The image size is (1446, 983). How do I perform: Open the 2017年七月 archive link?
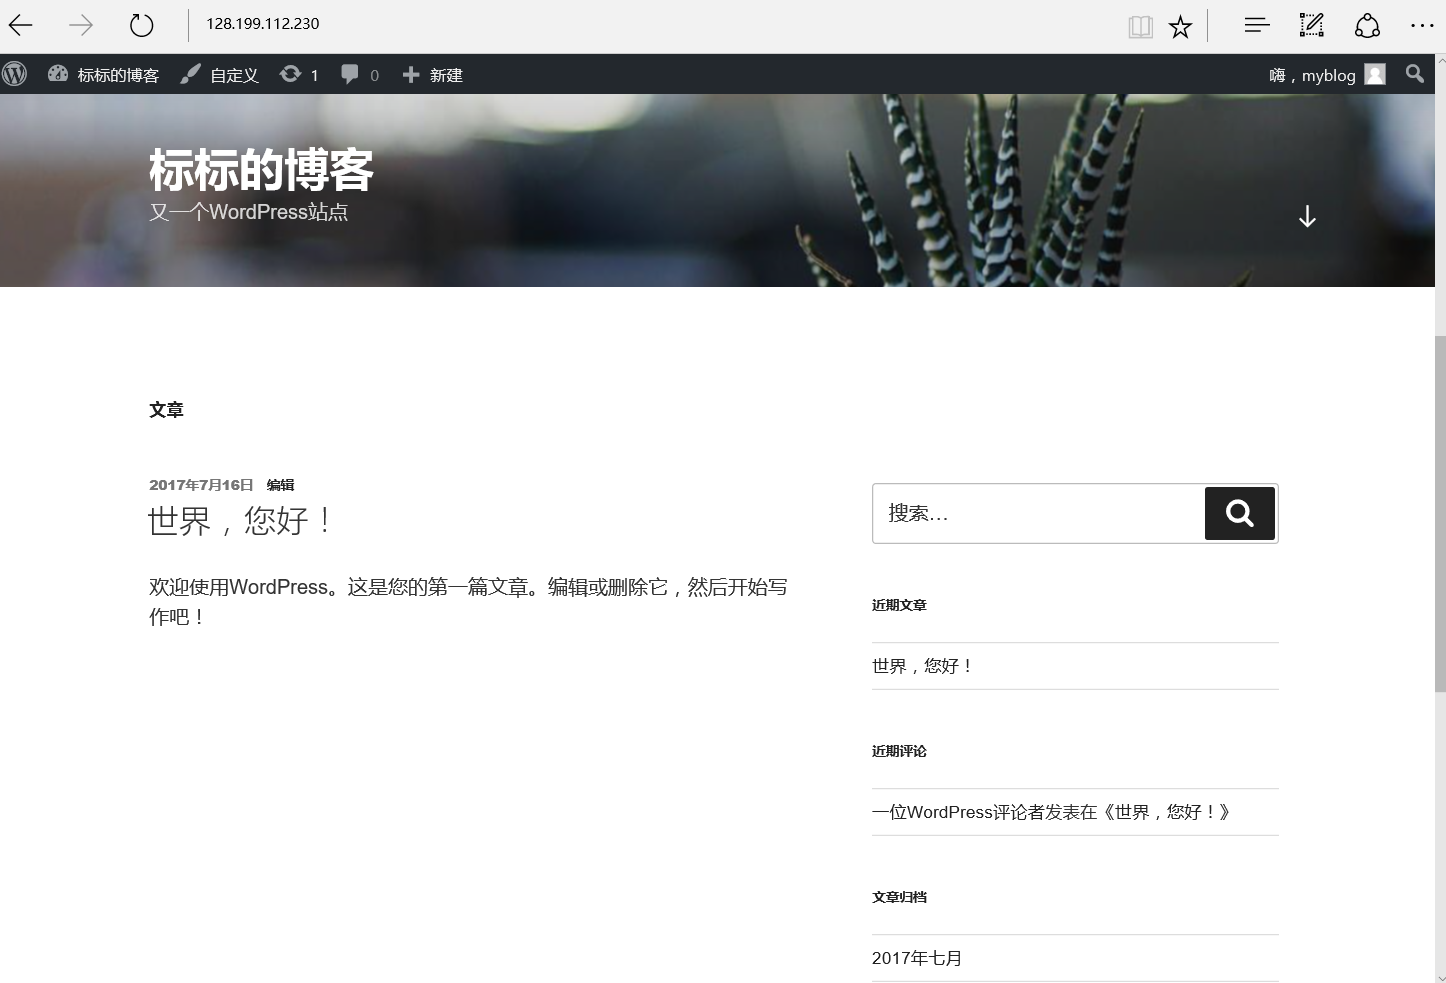coord(917,958)
